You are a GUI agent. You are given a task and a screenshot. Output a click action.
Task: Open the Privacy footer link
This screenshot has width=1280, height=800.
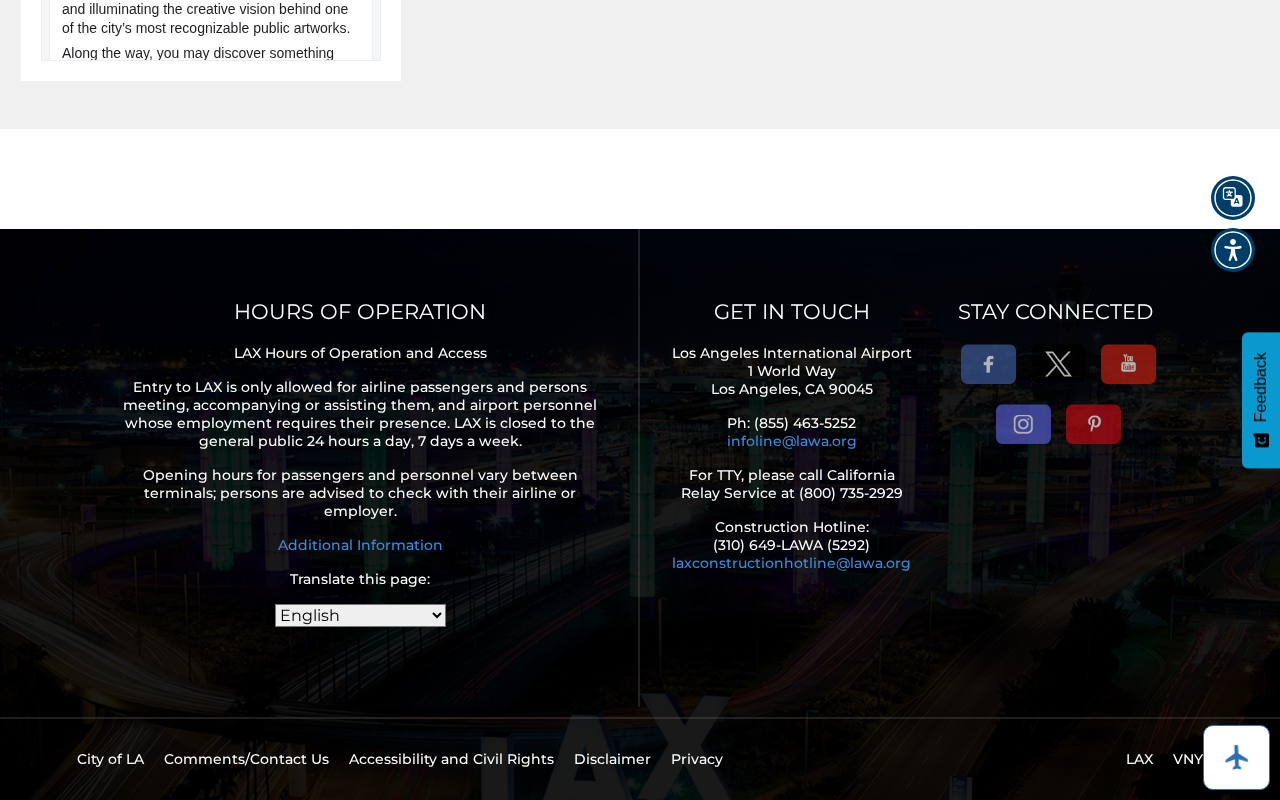click(x=697, y=759)
